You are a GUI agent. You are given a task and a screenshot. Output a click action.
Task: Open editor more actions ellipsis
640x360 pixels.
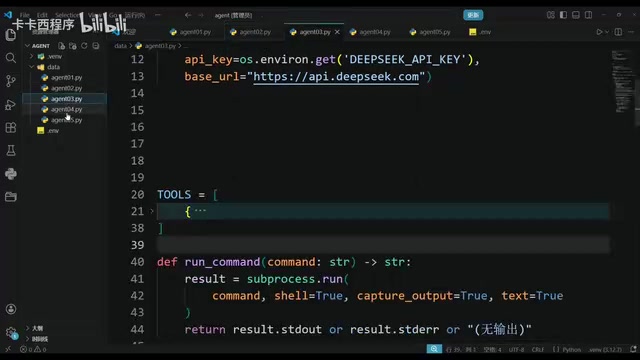tap(631, 32)
